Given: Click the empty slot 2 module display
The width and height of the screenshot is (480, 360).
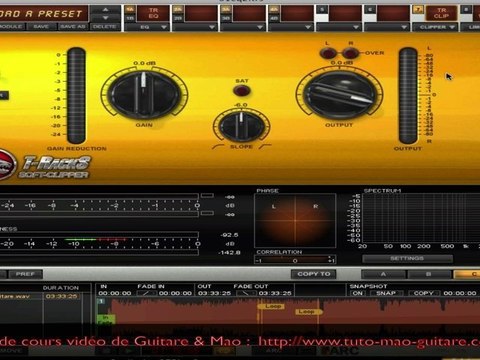Looking at the screenshot, I should 201,13.
